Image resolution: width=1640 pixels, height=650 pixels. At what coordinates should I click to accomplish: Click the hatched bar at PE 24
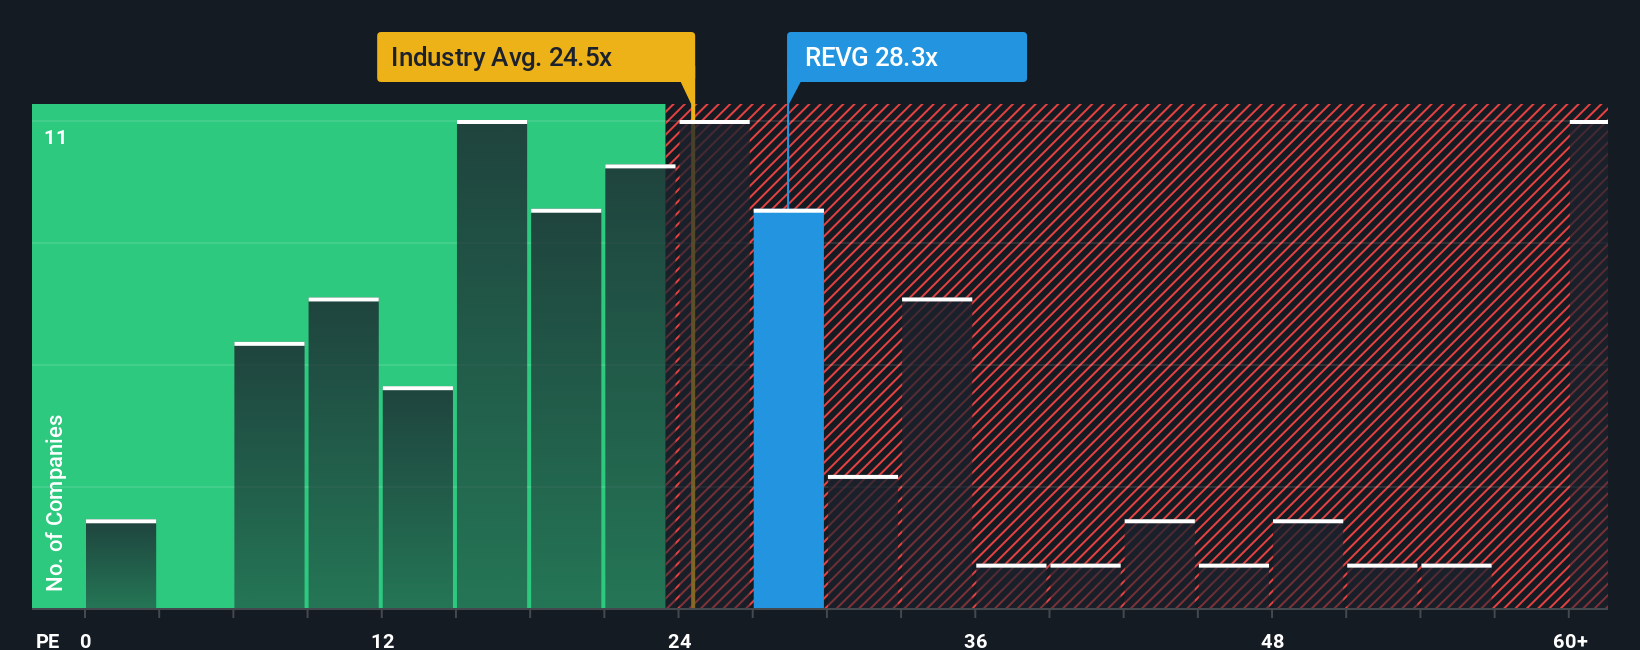click(714, 364)
